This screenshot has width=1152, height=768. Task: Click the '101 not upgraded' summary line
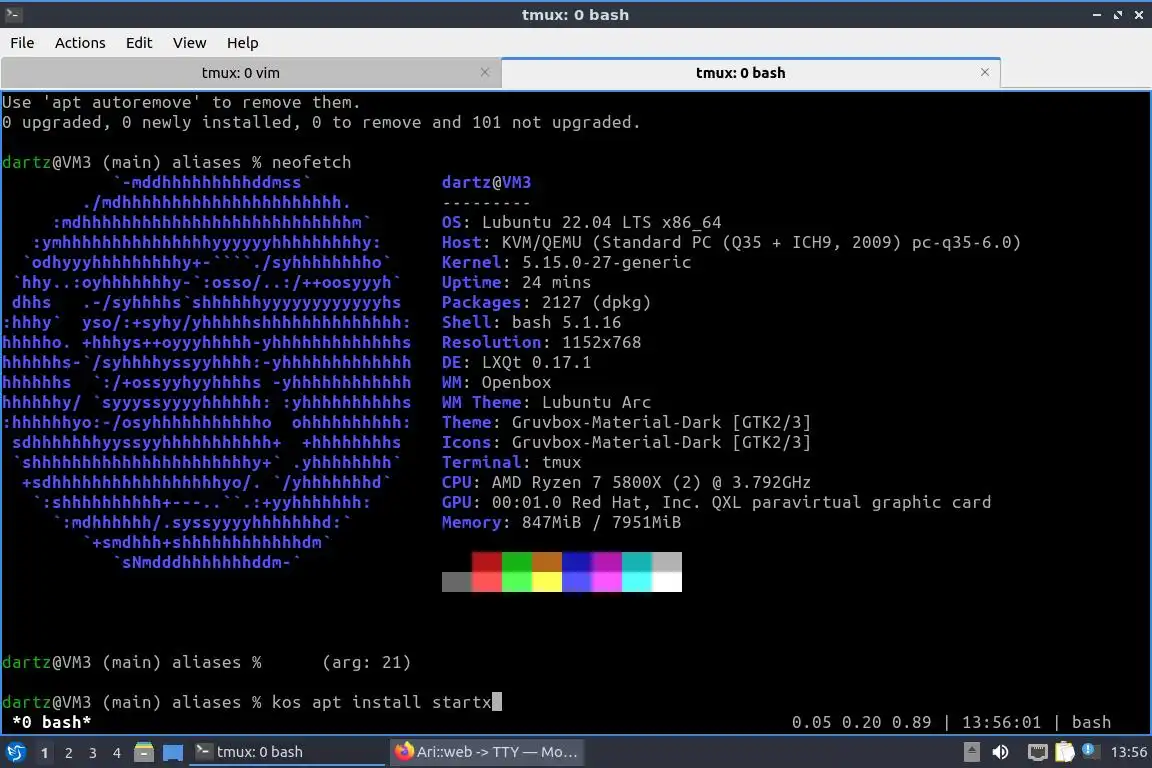click(x=321, y=123)
